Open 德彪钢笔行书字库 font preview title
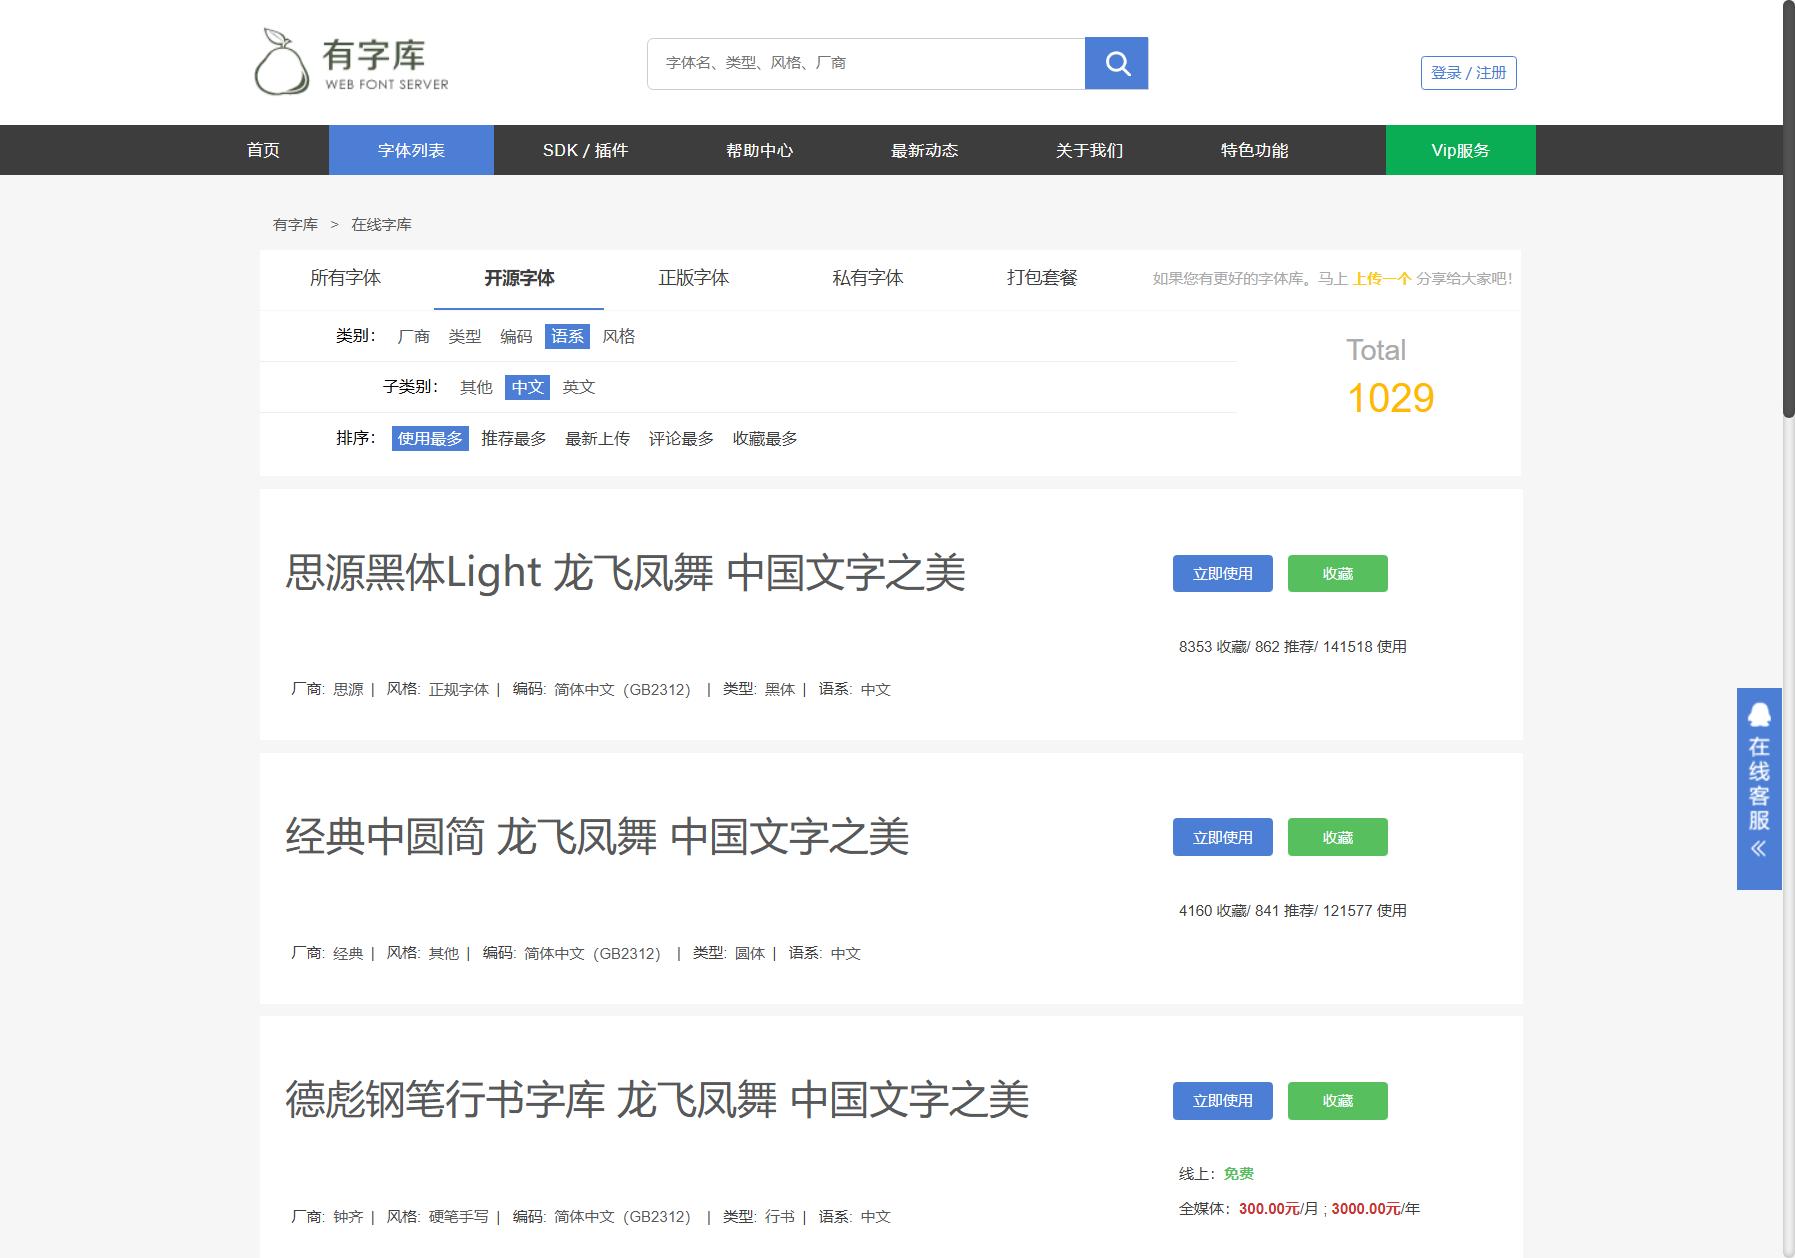1795x1258 pixels. (657, 1100)
